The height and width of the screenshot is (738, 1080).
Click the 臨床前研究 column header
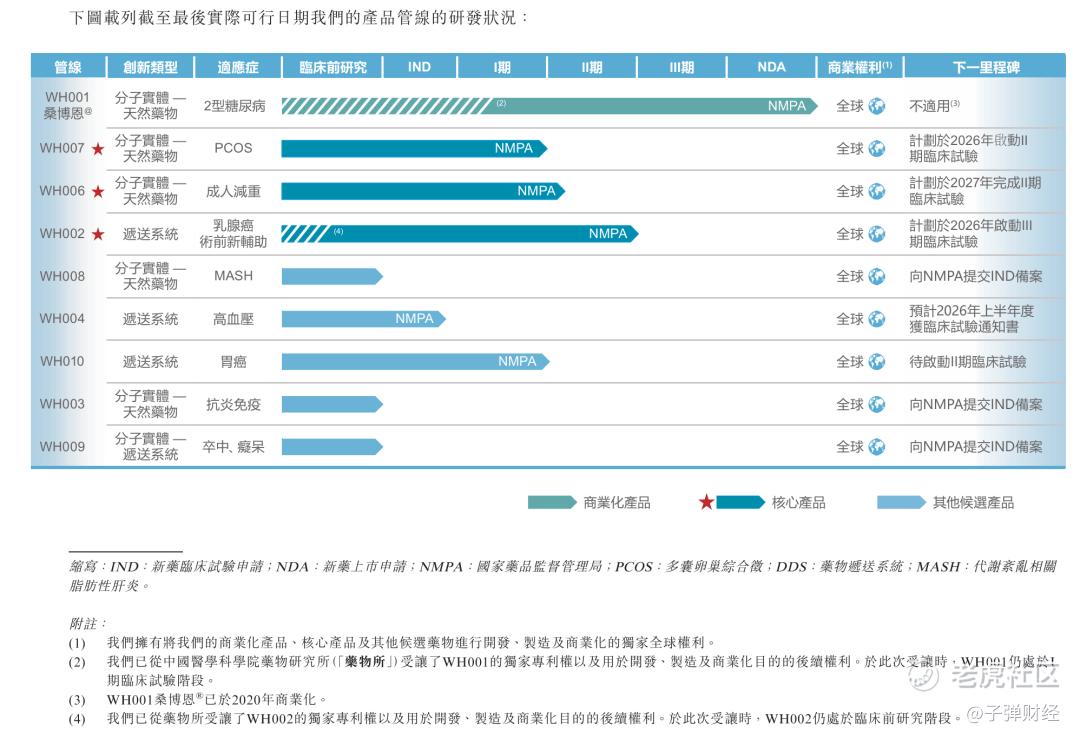pos(333,68)
